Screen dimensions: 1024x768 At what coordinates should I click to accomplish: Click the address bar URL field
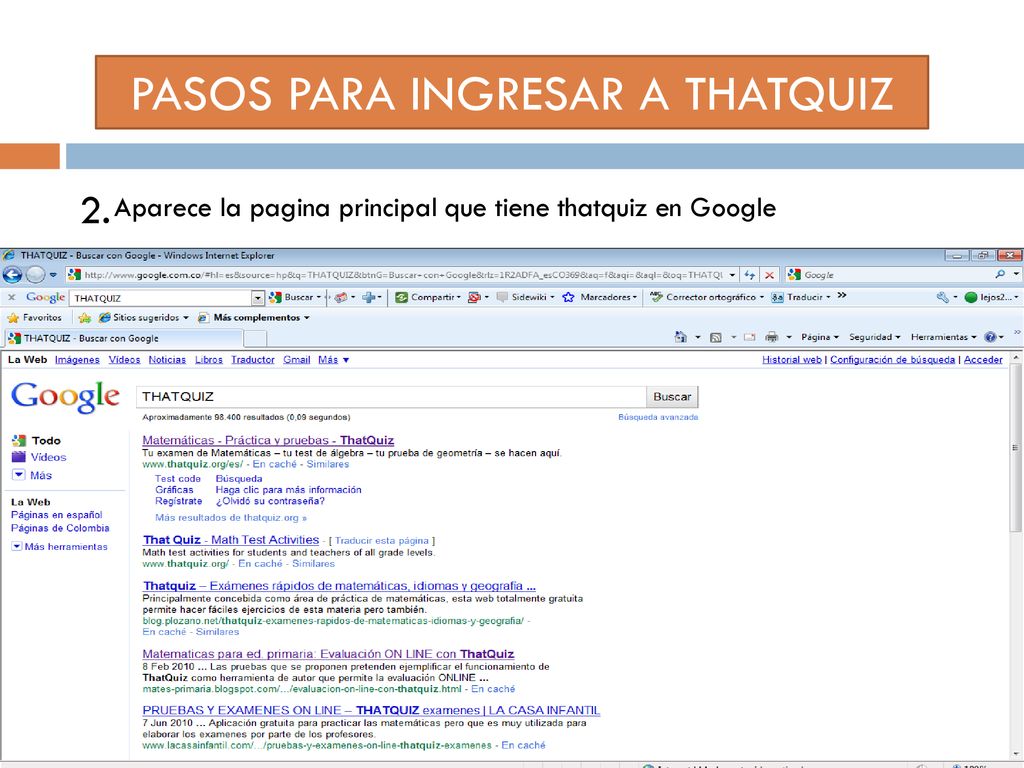pos(402,275)
